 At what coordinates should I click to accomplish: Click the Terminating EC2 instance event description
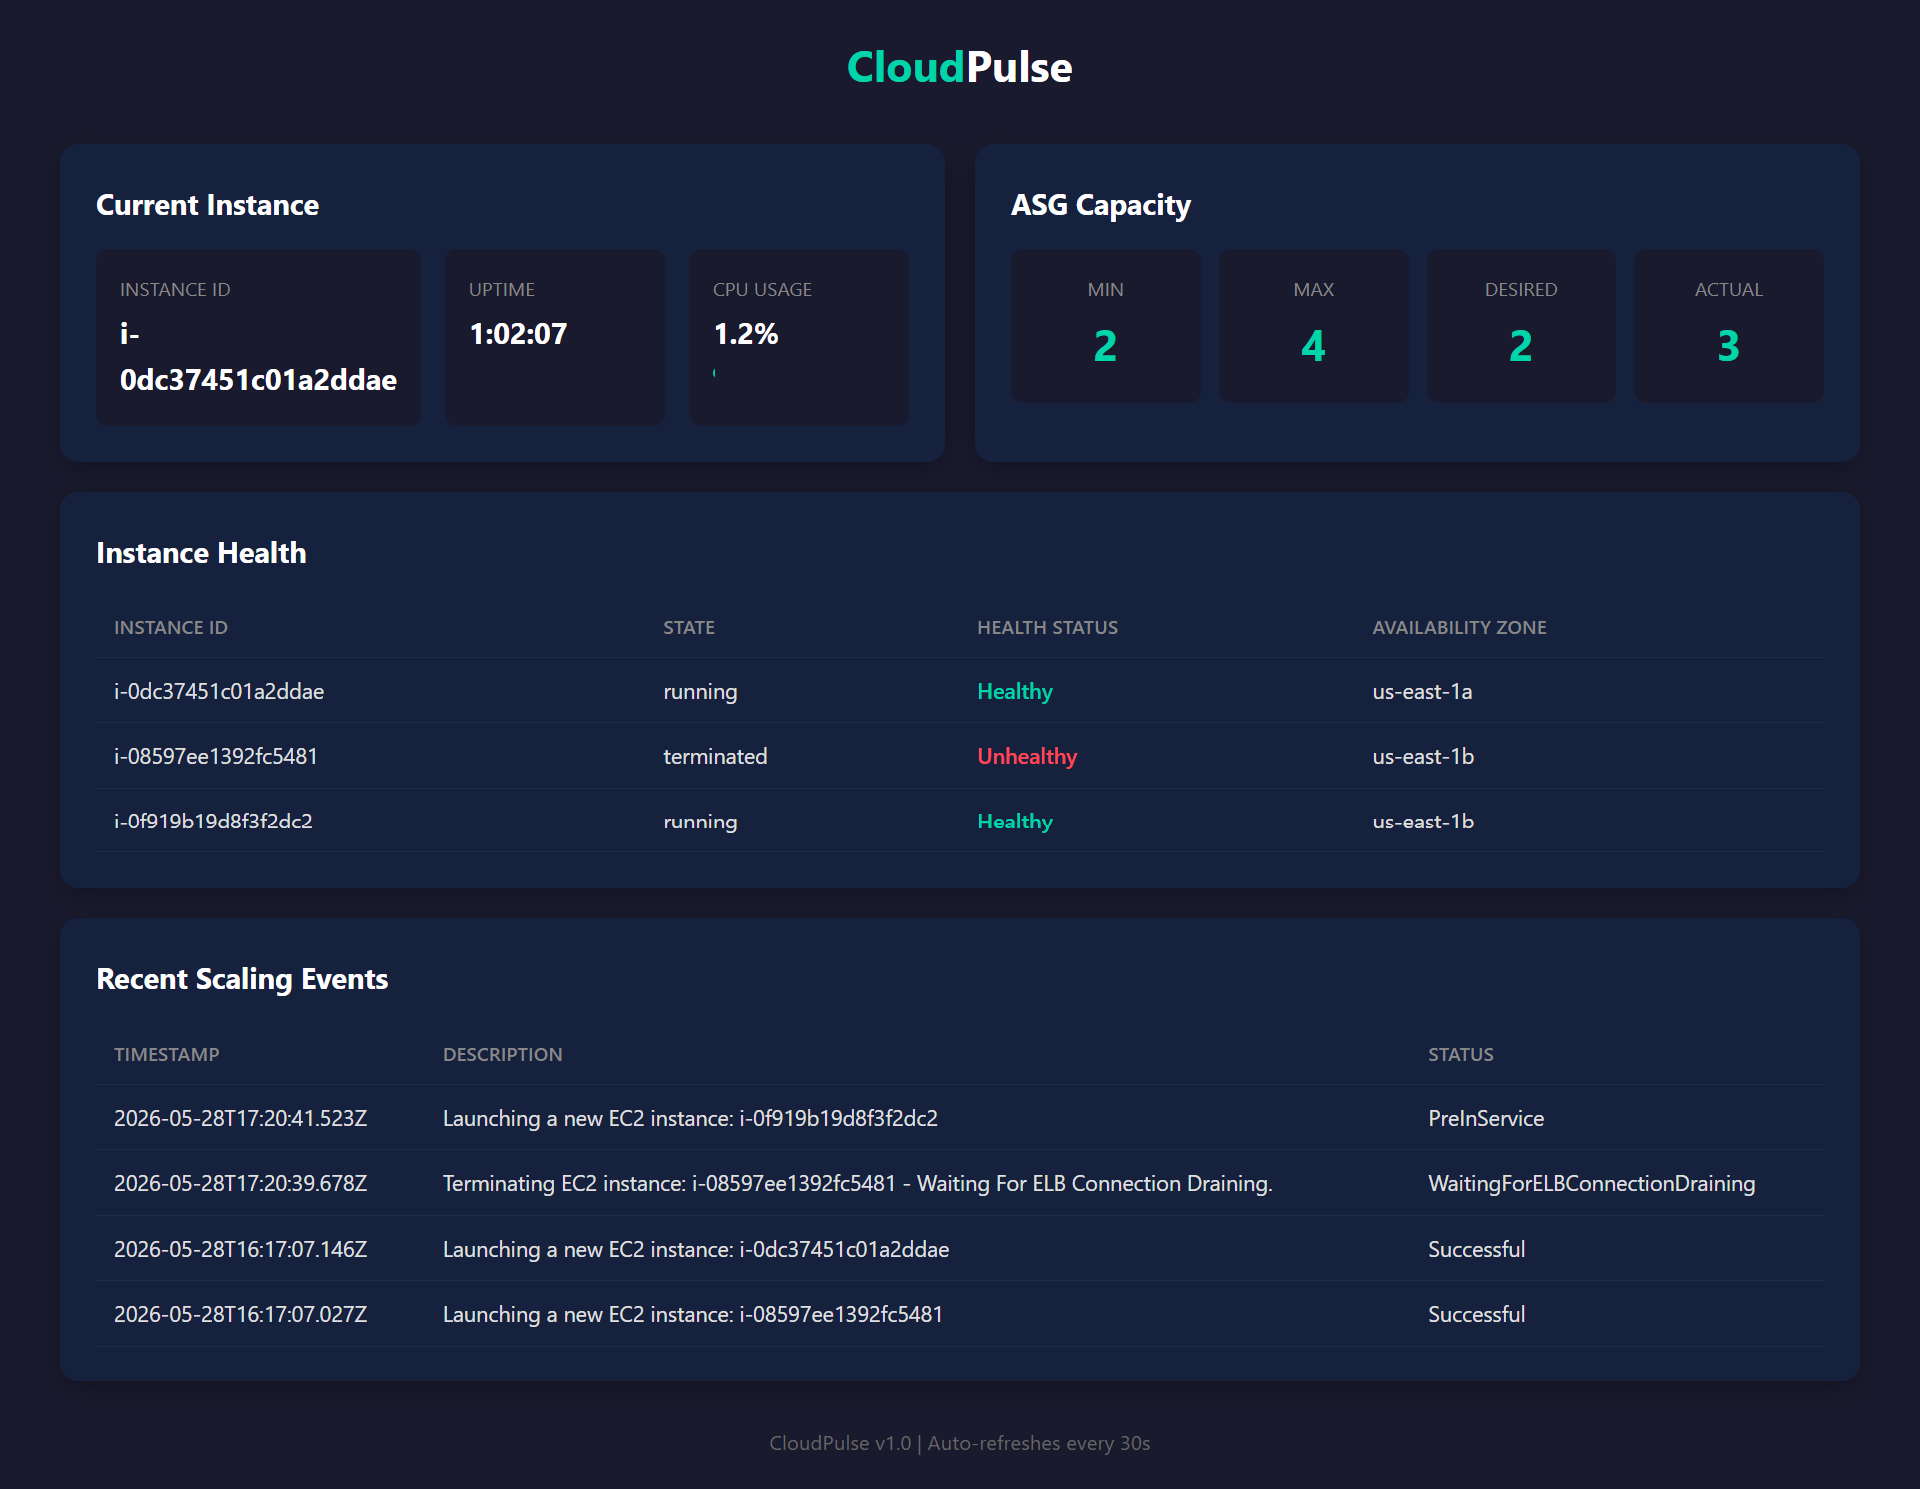(x=857, y=1184)
